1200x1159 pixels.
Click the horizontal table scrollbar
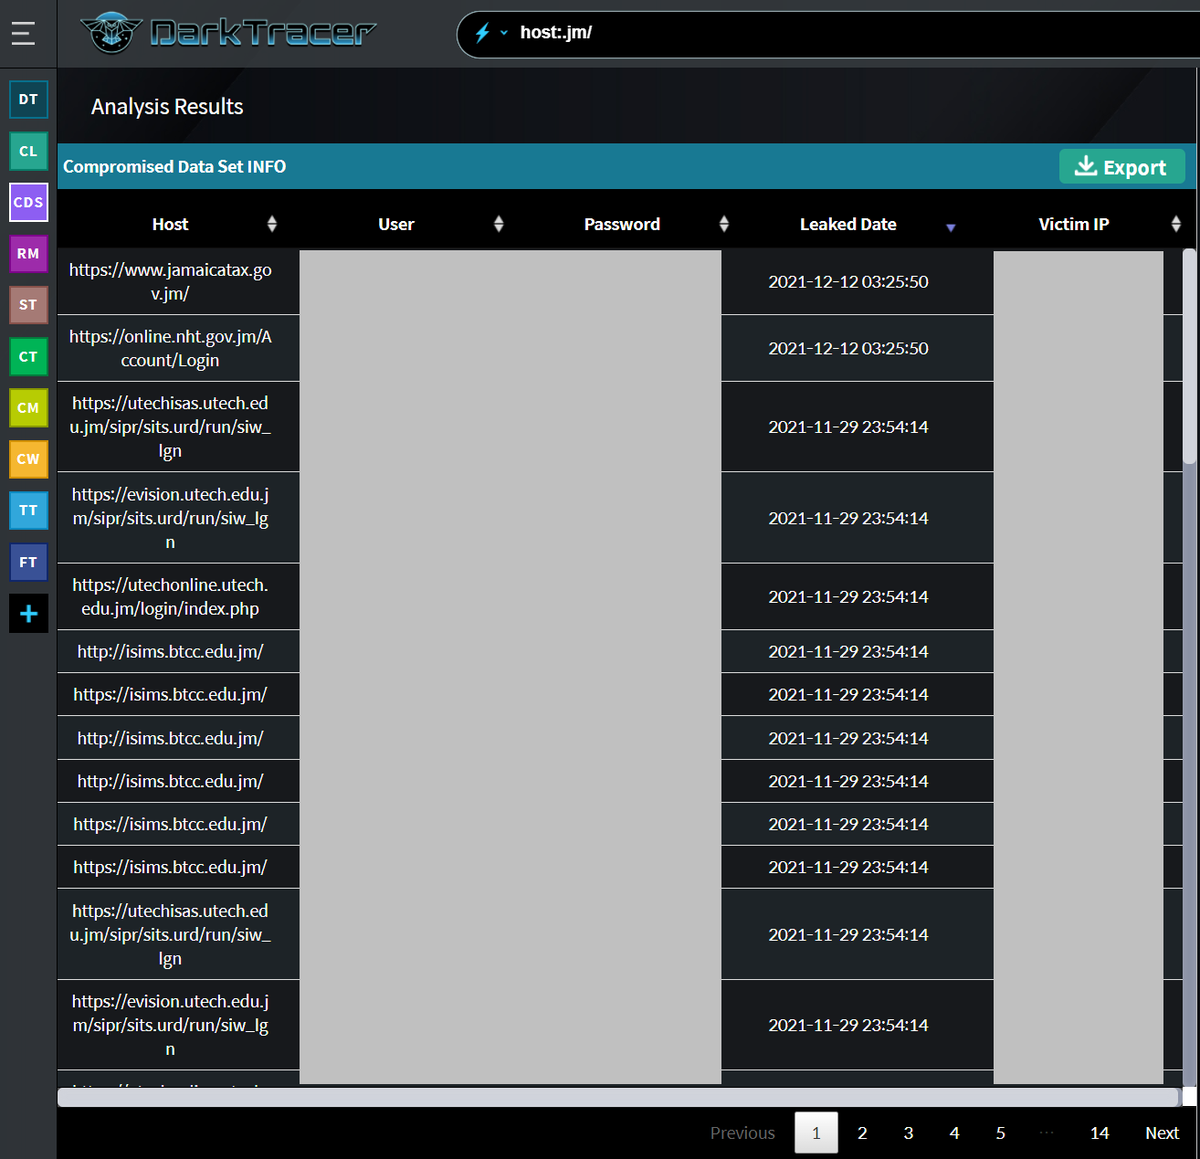[x=619, y=1097]
